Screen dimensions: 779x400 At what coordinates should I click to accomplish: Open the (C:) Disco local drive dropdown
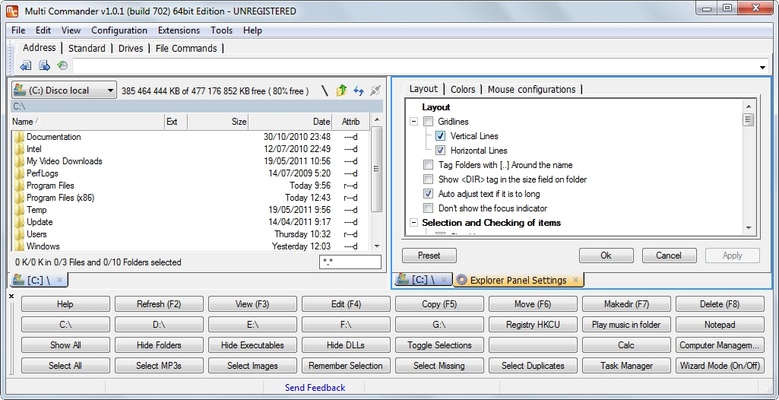pos(64,90)
